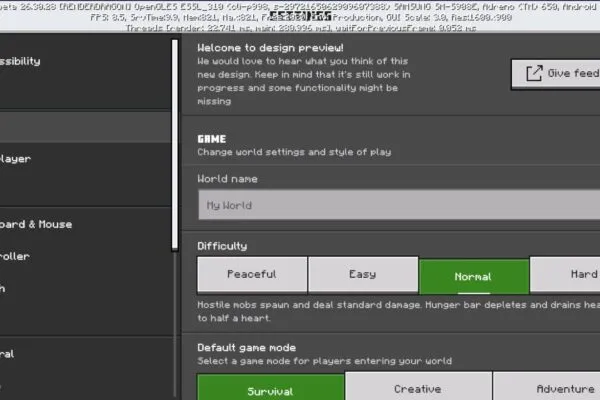Screen dimensions: 600x400
Task: Select Easy difficulty
Action: pyautogui.click(x=363, y=274)
